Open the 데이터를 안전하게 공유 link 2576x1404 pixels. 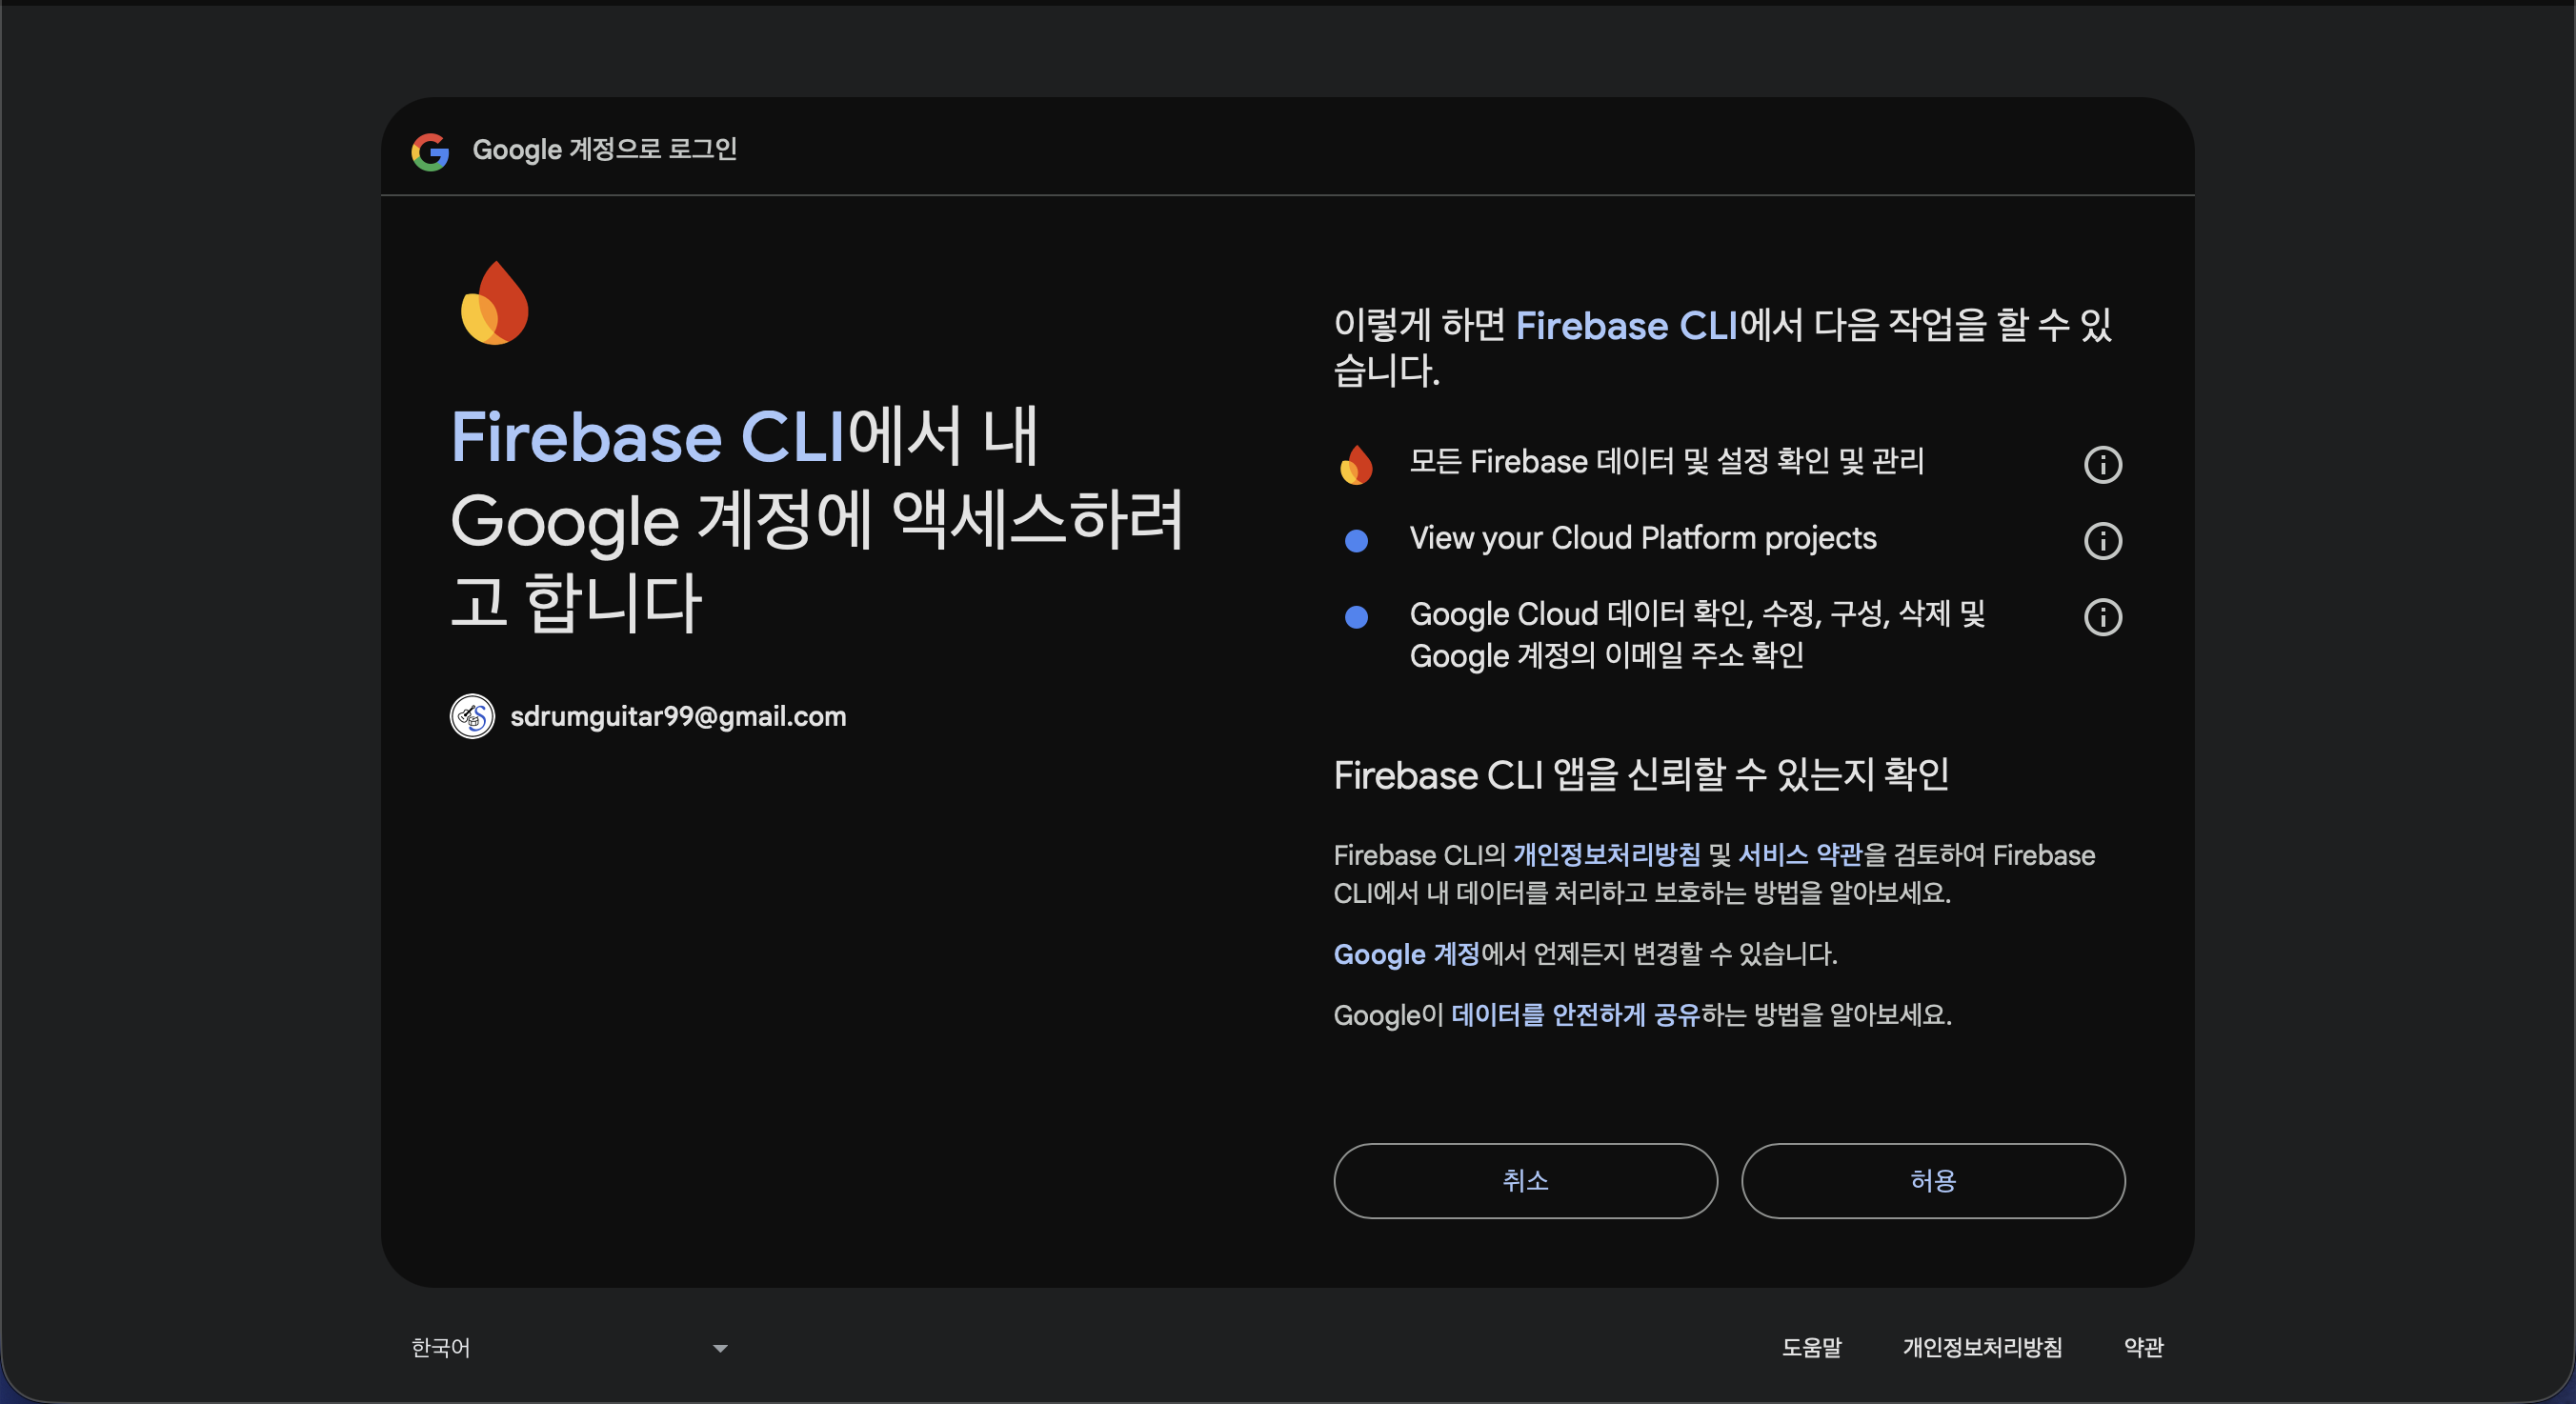[1575, 1015]
